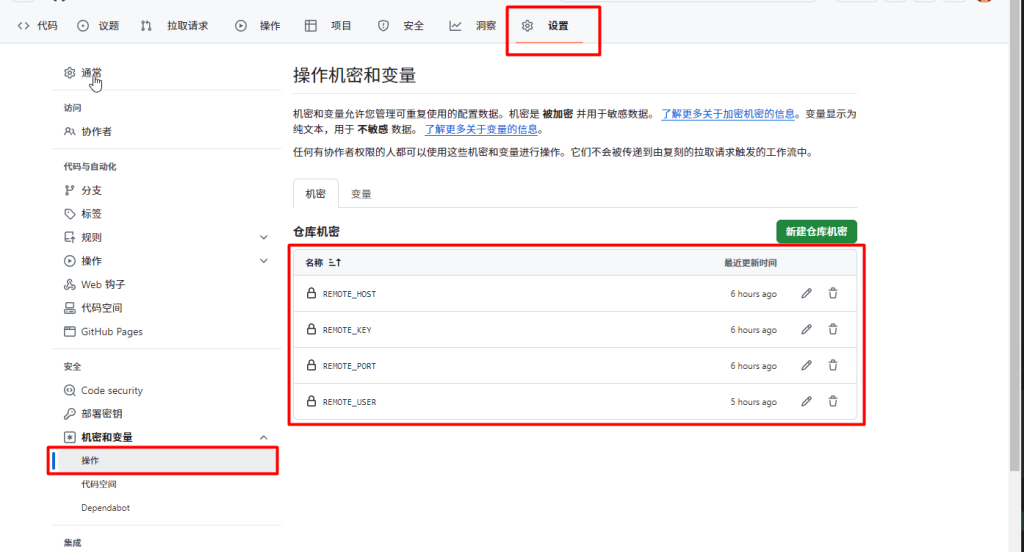Open the 了解更多关于加密机密的信息 link
Viewport: 1024px width, 552px height.
[x=728, y=115]
